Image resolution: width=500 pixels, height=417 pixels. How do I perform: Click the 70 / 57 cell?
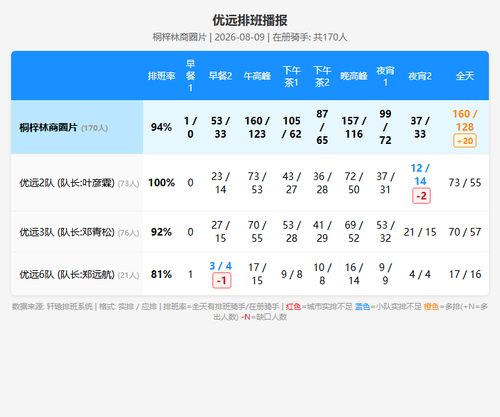coord(465,232)
